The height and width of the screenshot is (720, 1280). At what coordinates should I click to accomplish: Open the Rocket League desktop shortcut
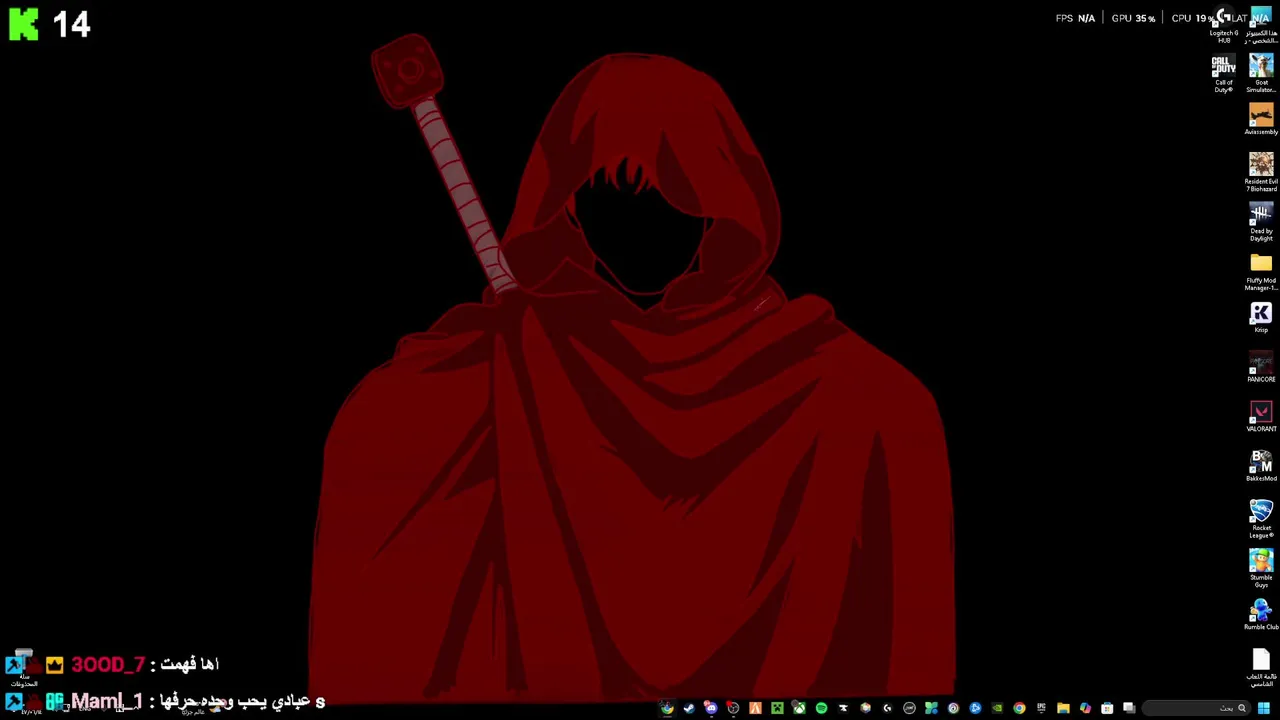(x=1261, y=518)
